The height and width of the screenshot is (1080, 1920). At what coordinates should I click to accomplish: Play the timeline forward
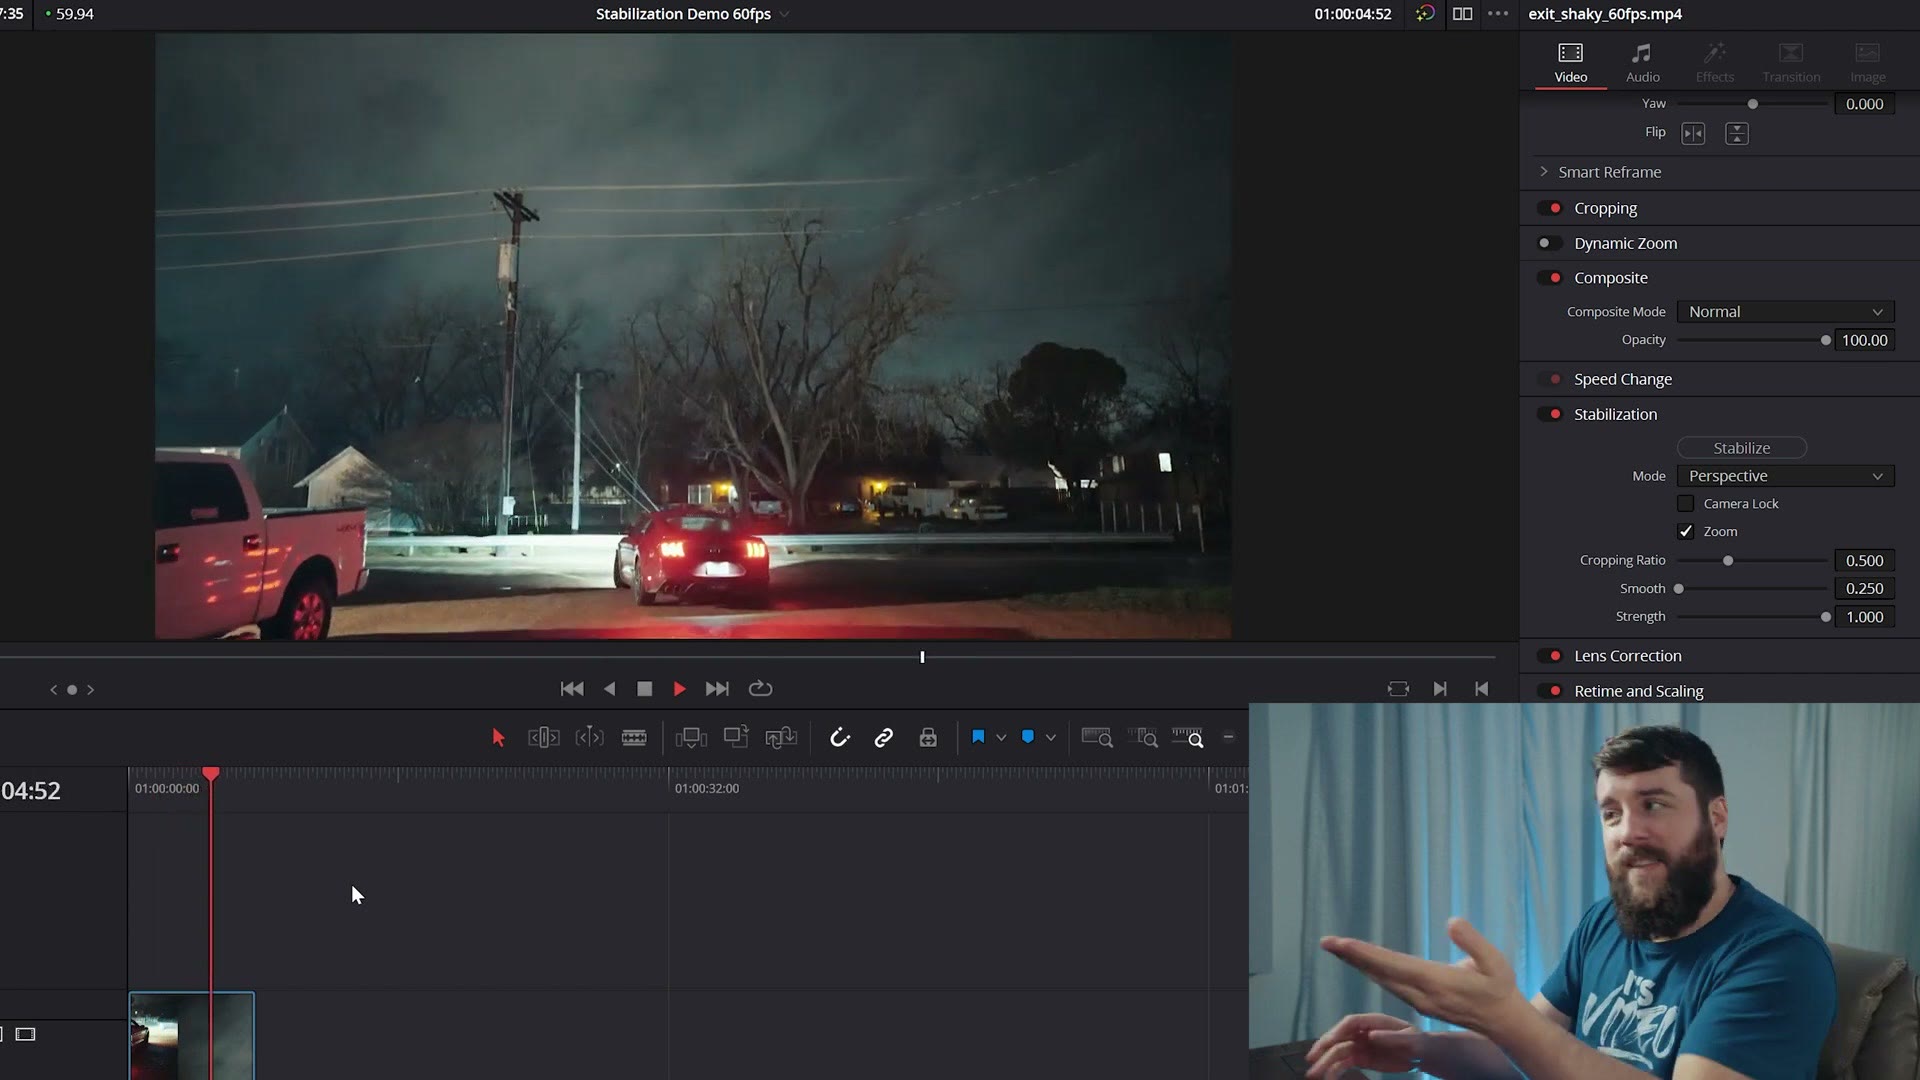pyautogui.click(x=680, y=689)
